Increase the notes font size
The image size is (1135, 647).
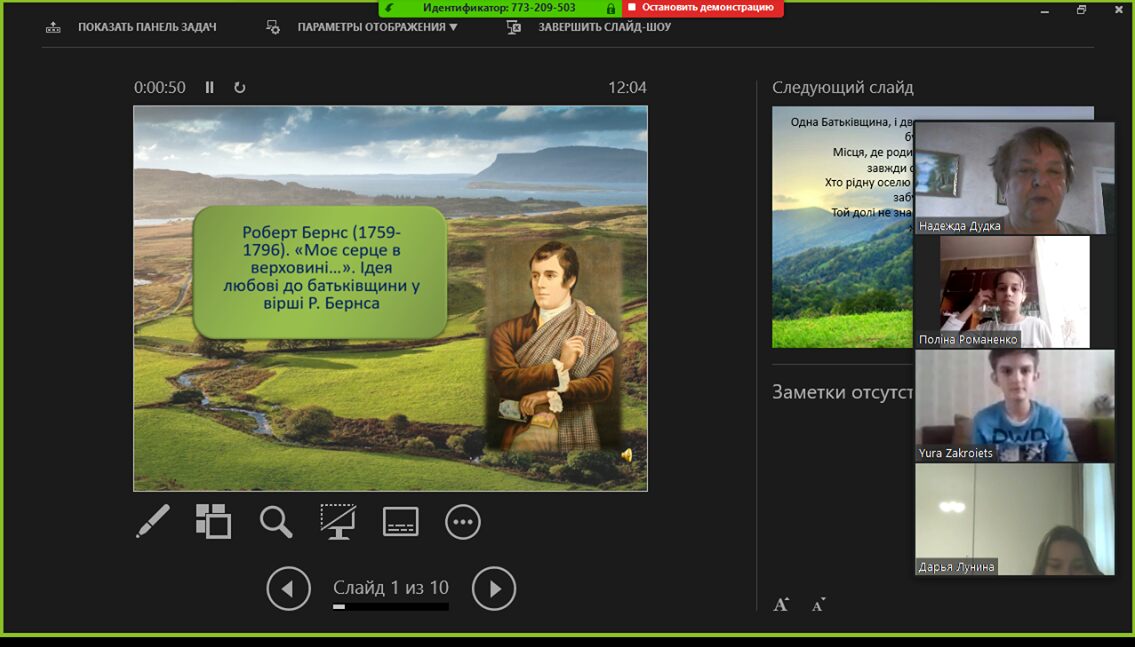point(781,604)
